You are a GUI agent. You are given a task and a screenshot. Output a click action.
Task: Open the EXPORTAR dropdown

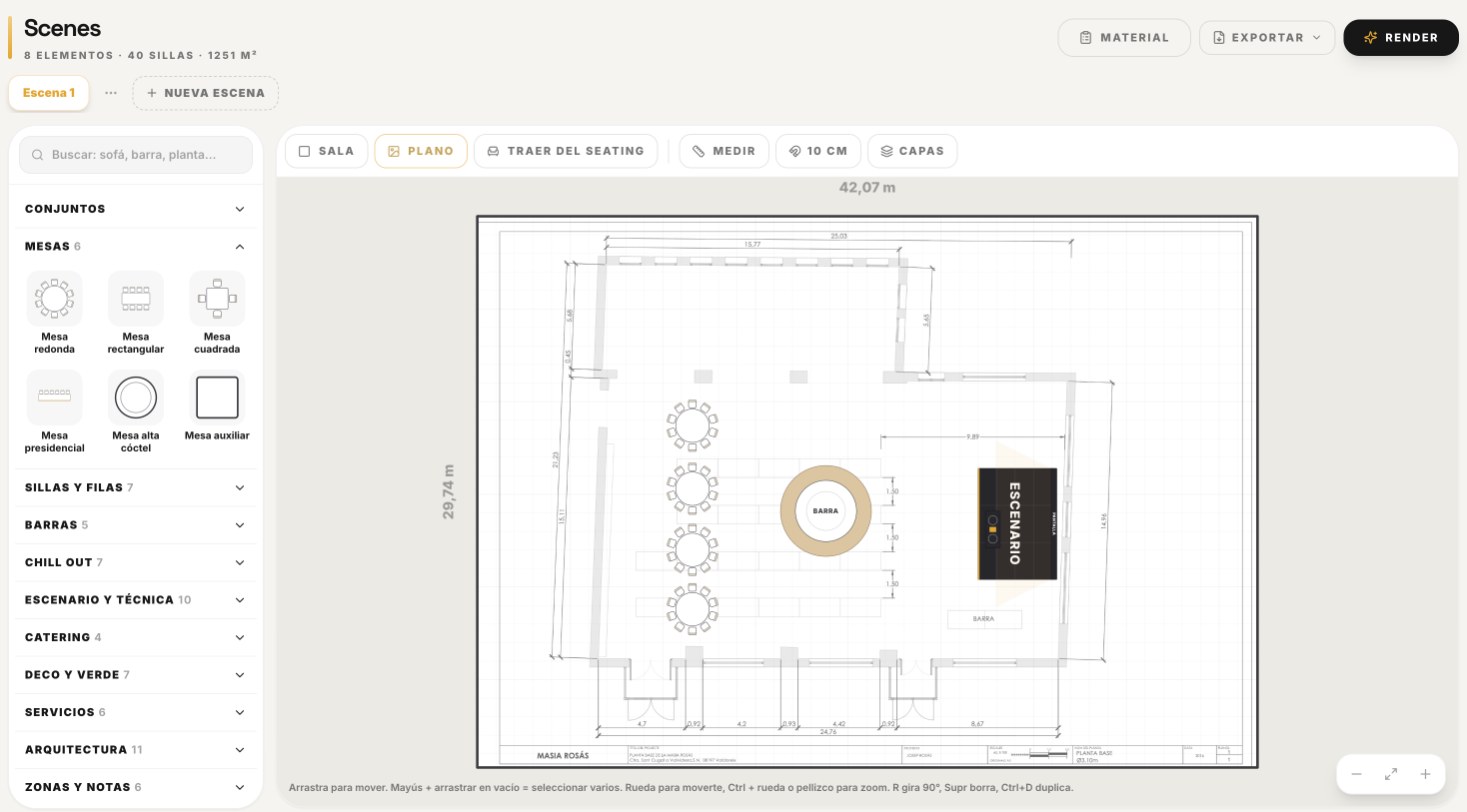pos(1267,38)
